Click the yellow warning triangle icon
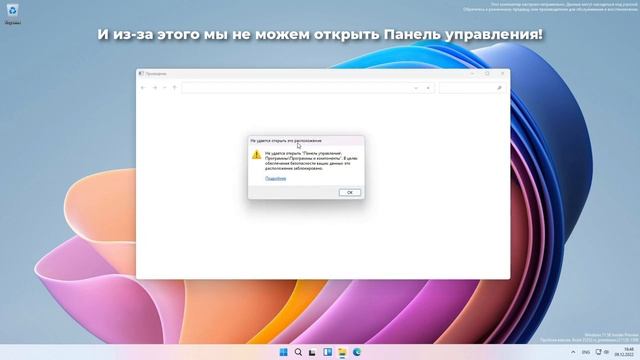640x360 pixels. pos(256,154)
